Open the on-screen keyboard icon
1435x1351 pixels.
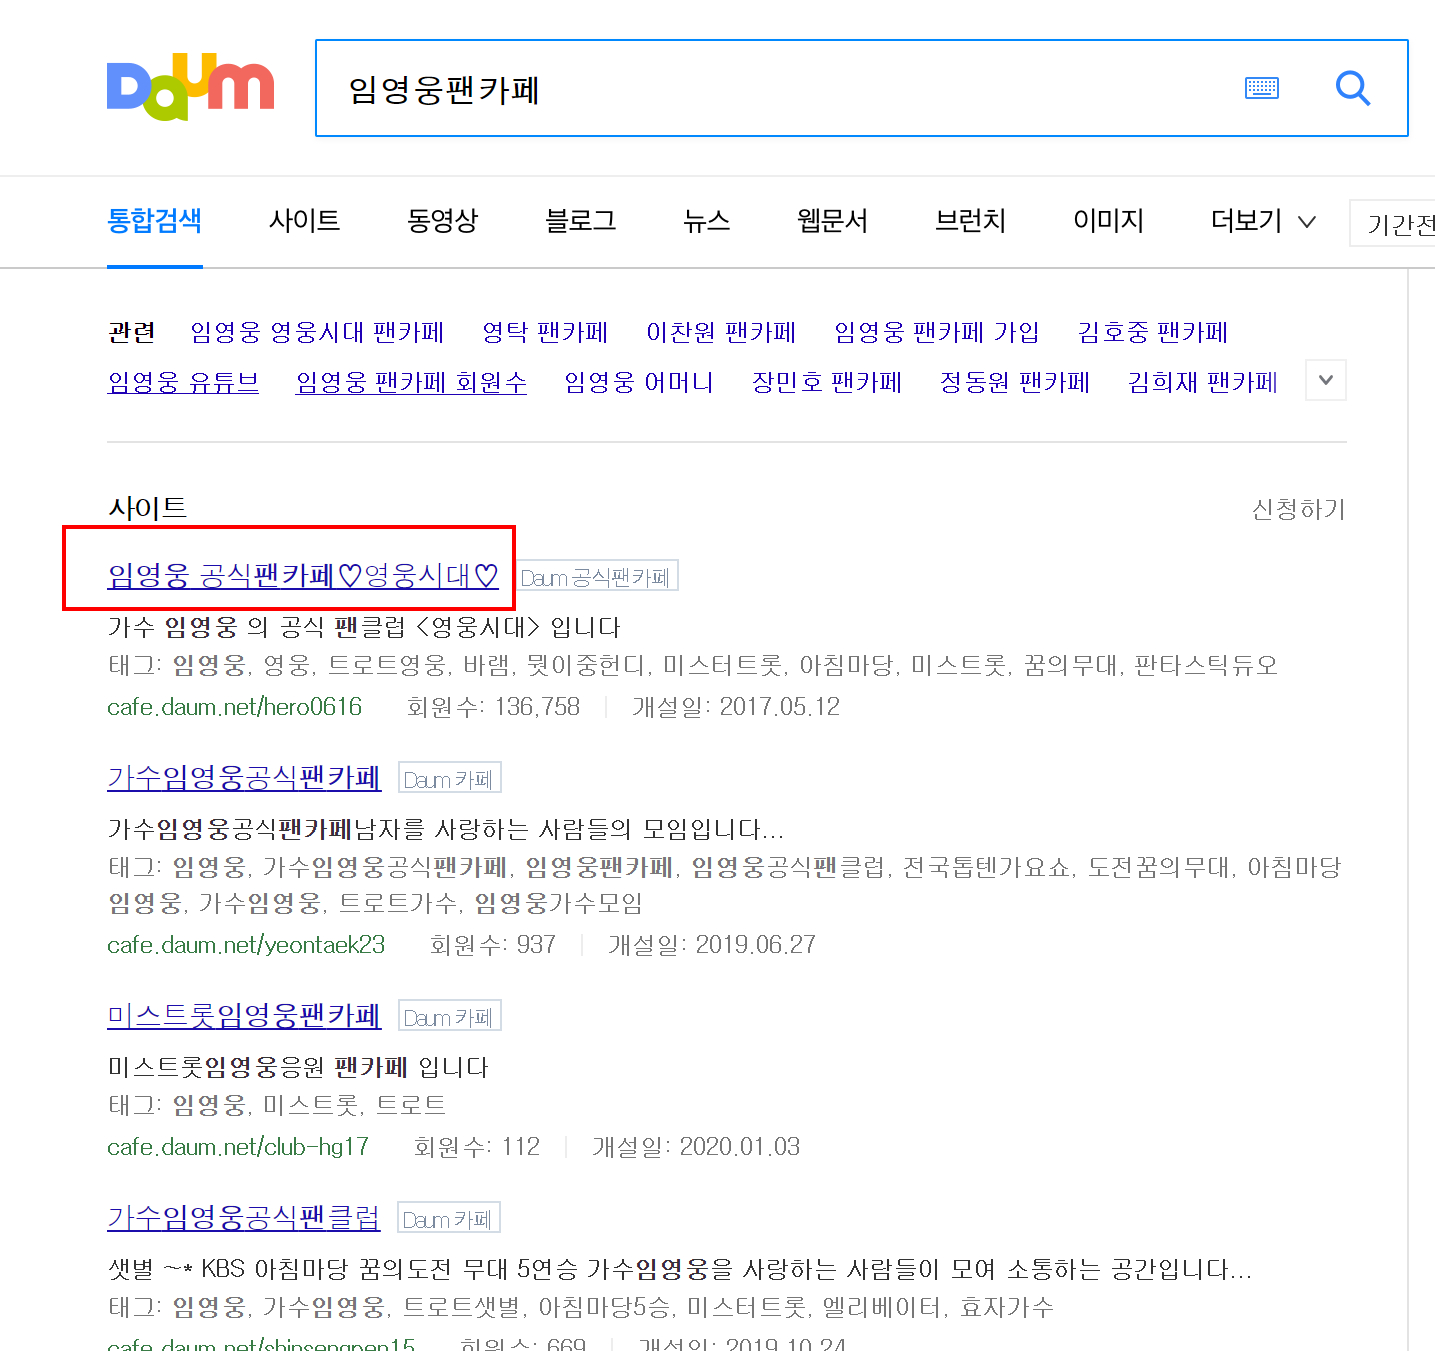click(1262, 88)
